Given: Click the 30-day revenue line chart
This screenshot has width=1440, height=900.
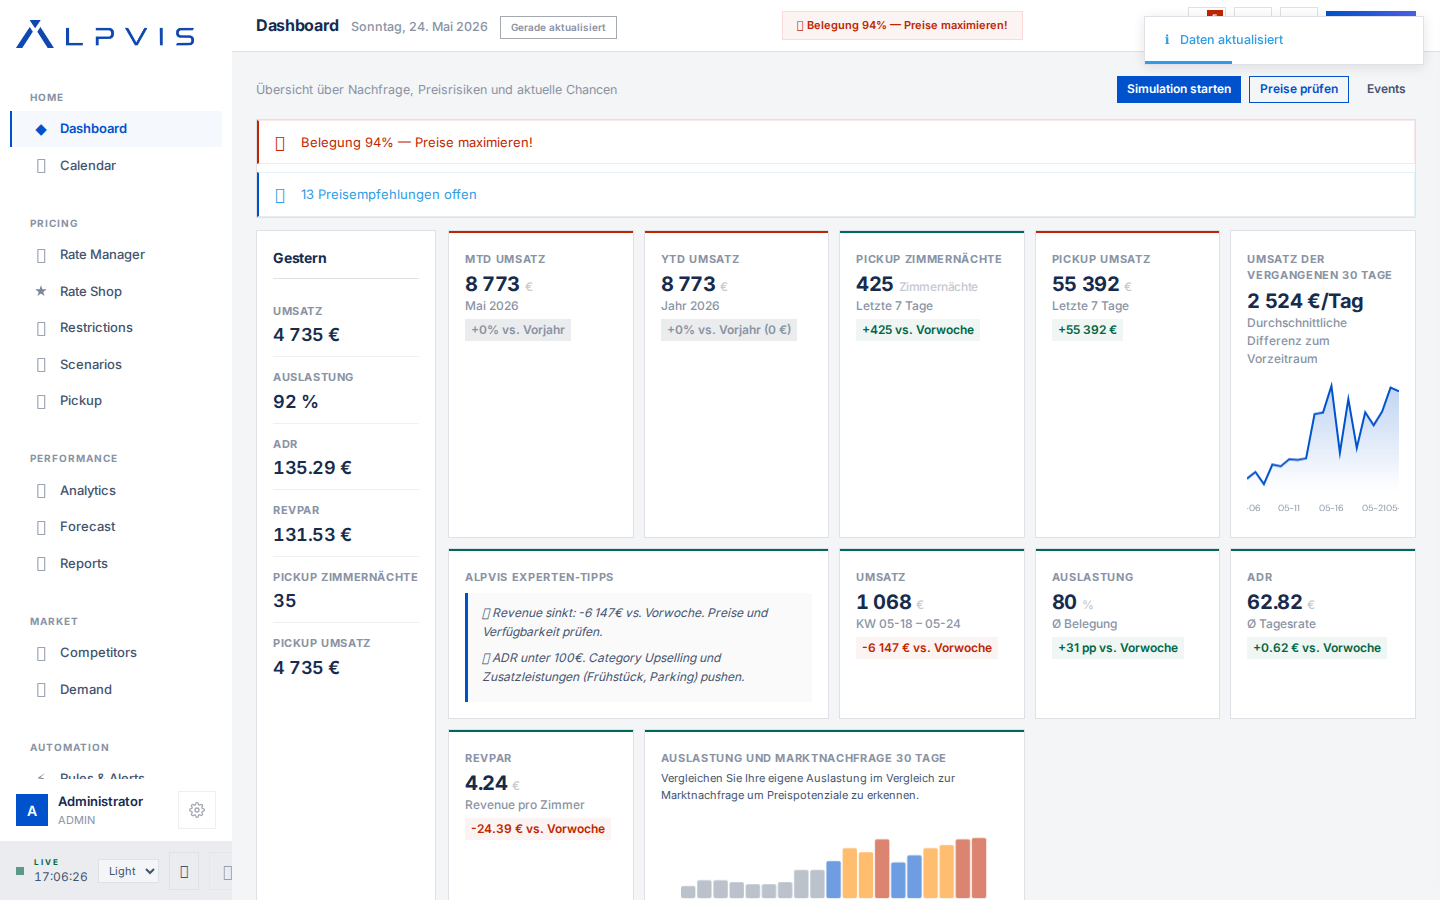Looking at the screenshot, I should click(x=1323, y=447).
